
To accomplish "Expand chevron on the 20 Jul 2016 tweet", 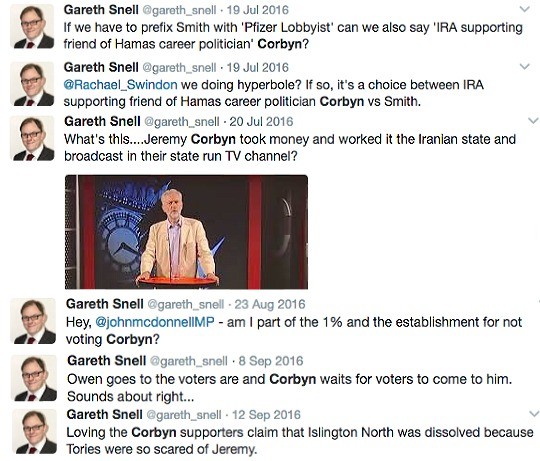I will point(533,121).
